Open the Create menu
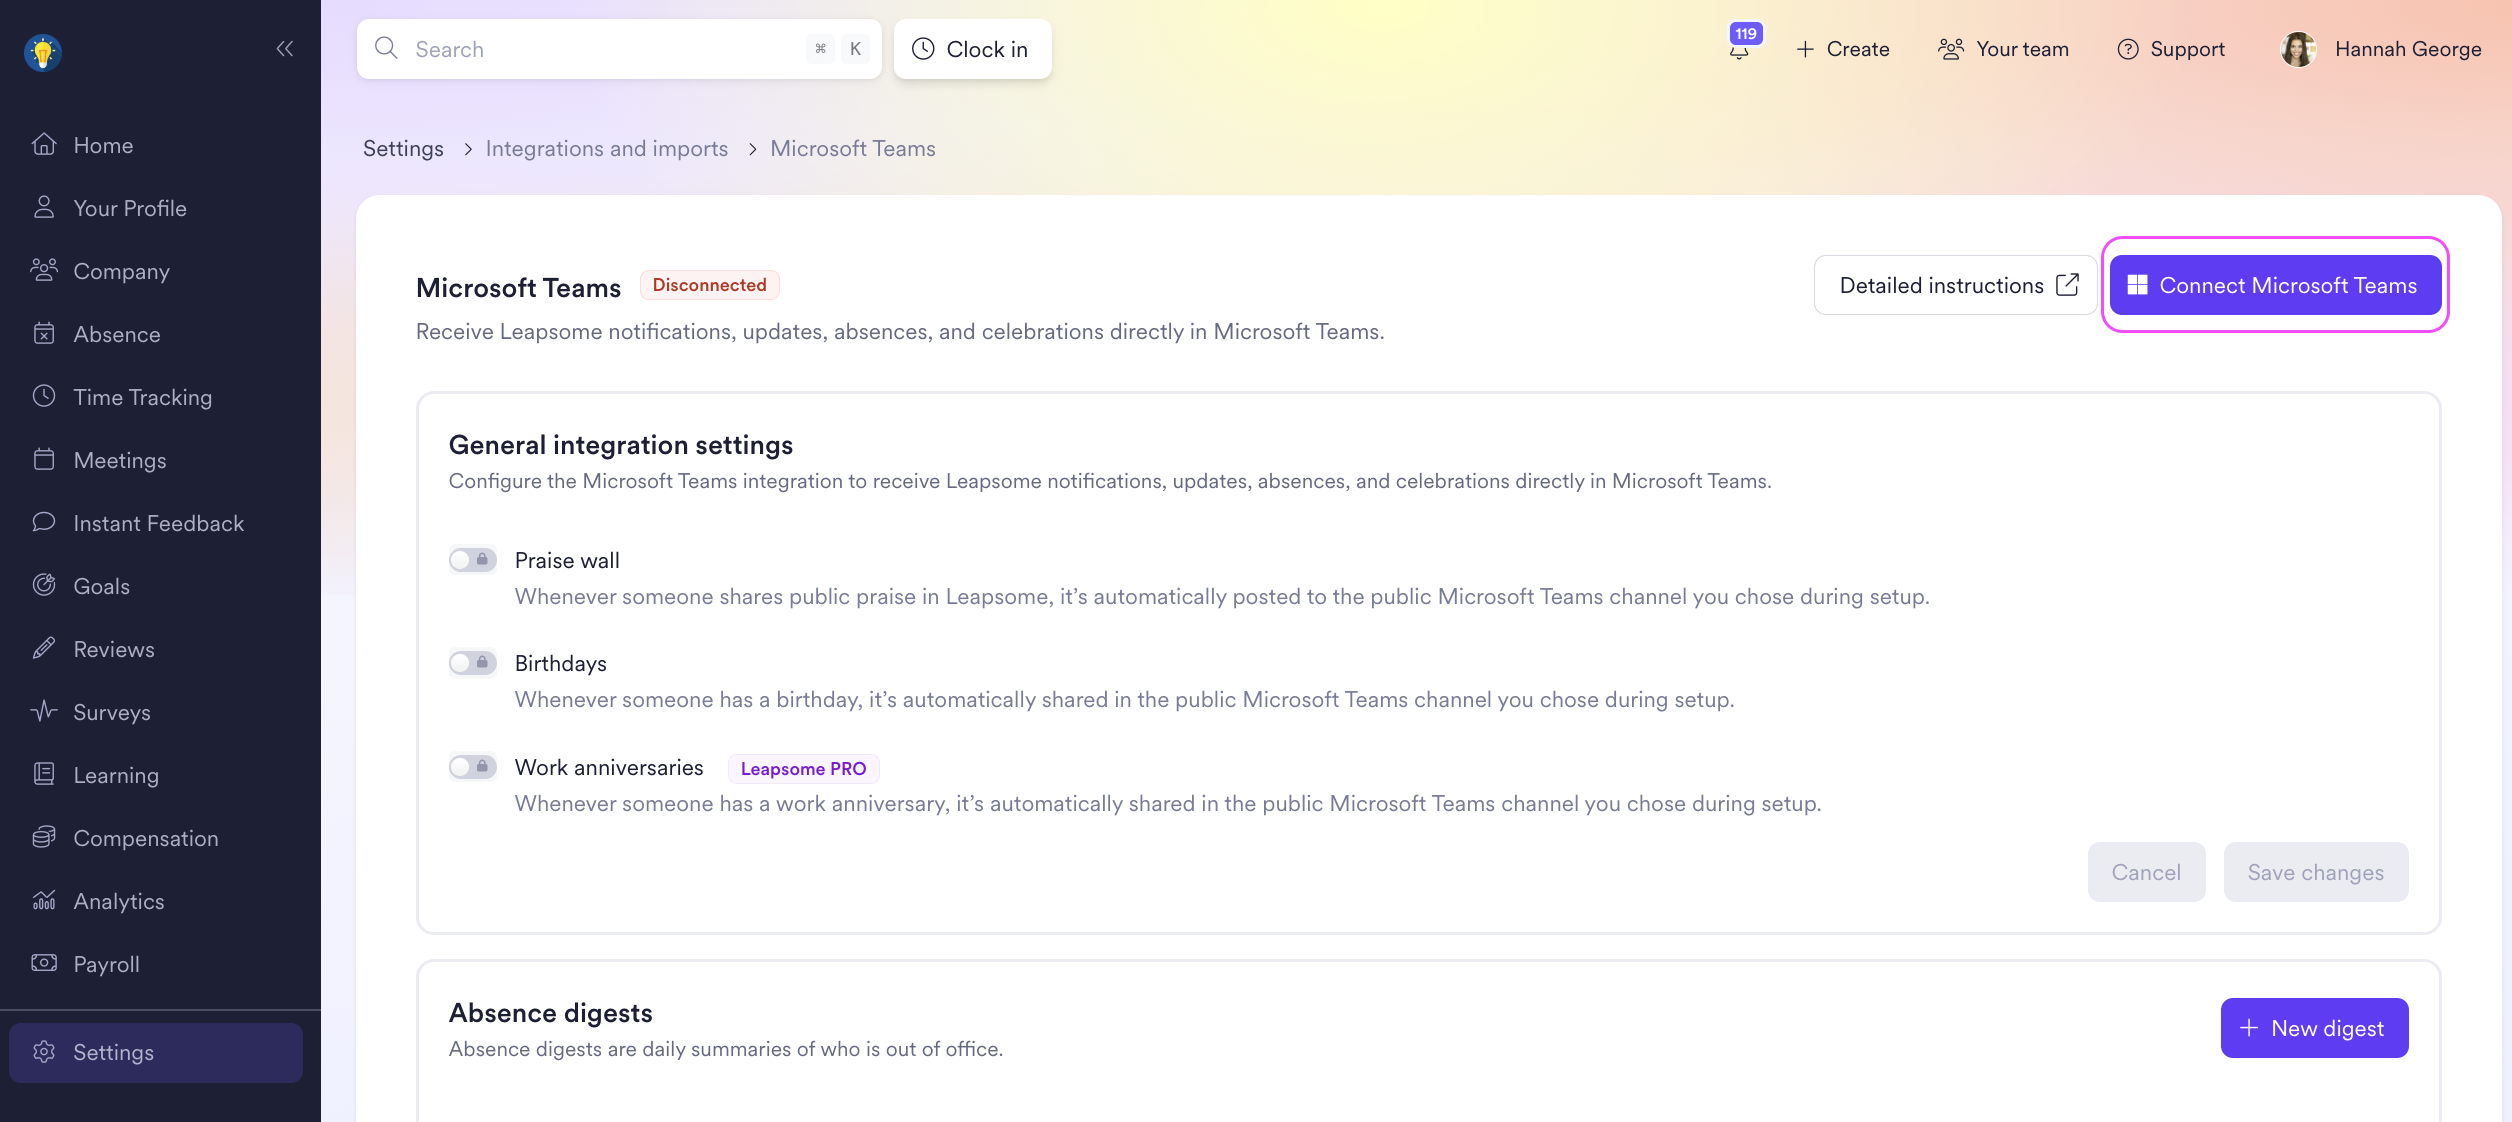Screen dimensions: 2512x1122 pyautogui.click(x=1842, y=49)
